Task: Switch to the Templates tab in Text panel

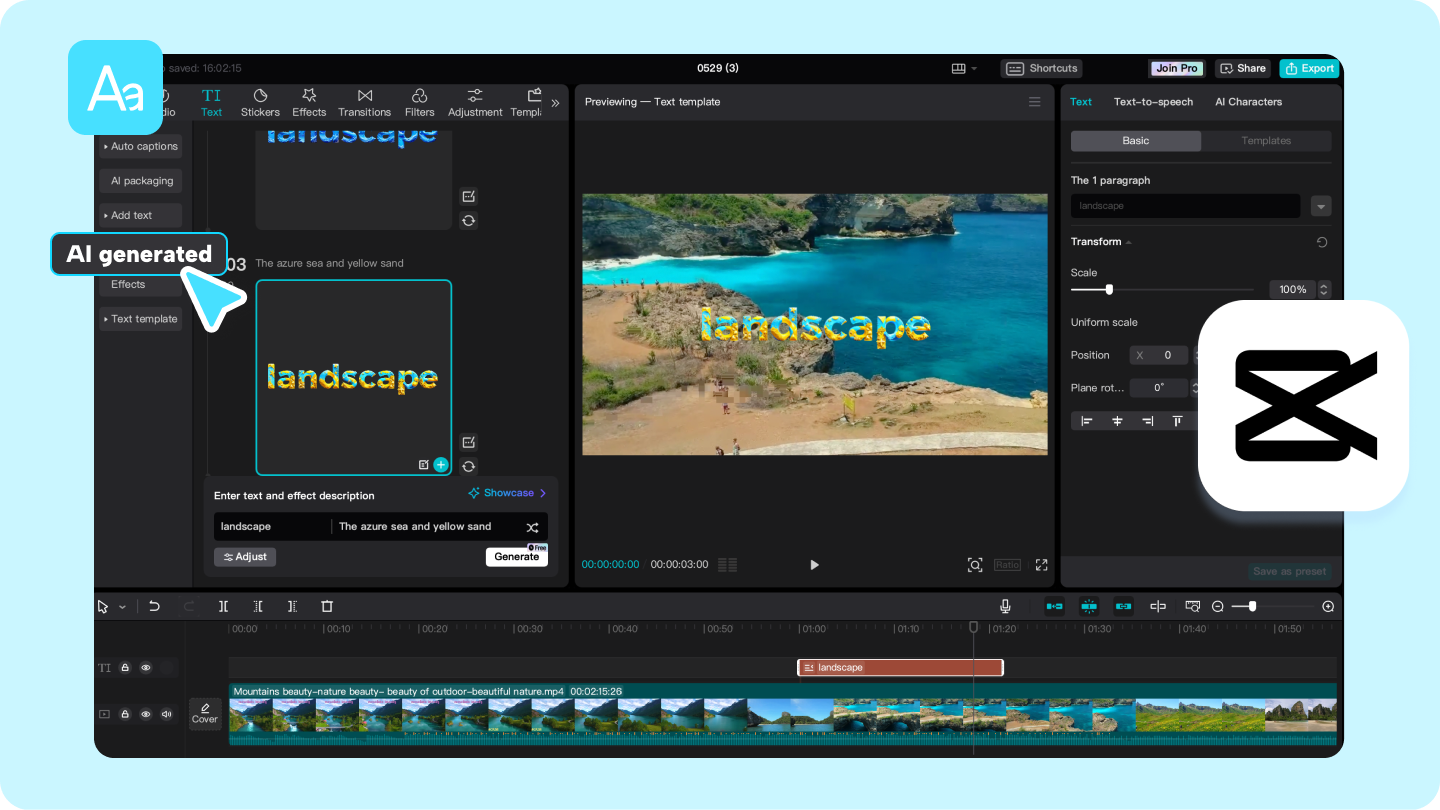Action: 1266,141
